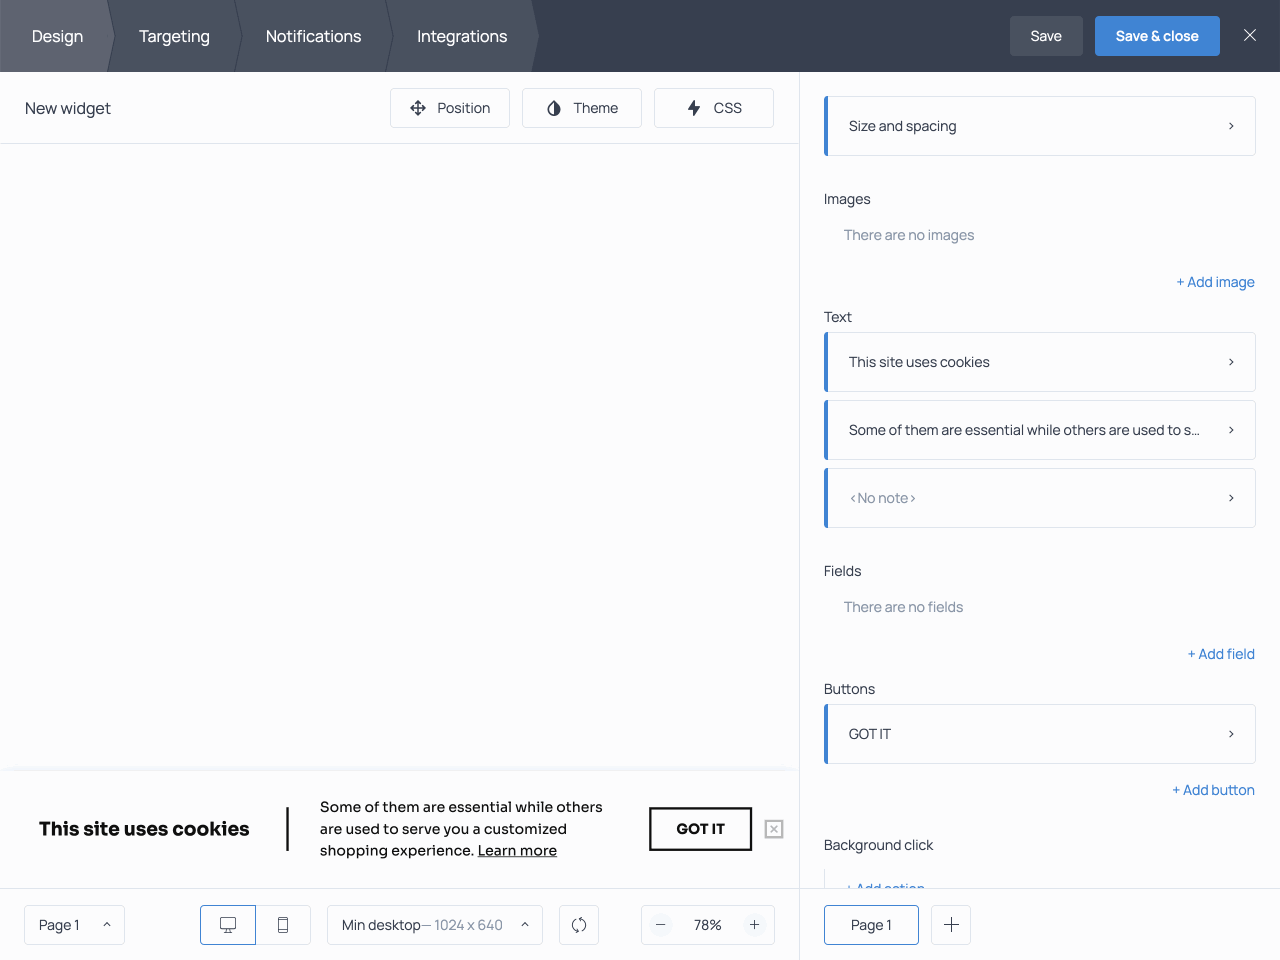
Task: Dismiss the cookie widget via its small x icon
Action: click(x=773, y=829)
